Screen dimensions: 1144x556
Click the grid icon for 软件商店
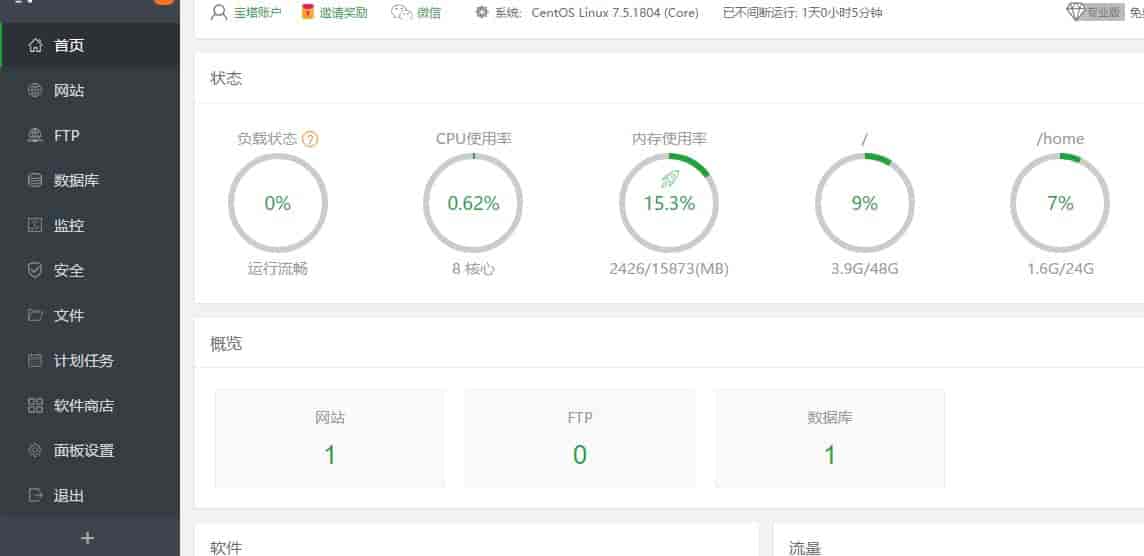click(x=36, y=405)
